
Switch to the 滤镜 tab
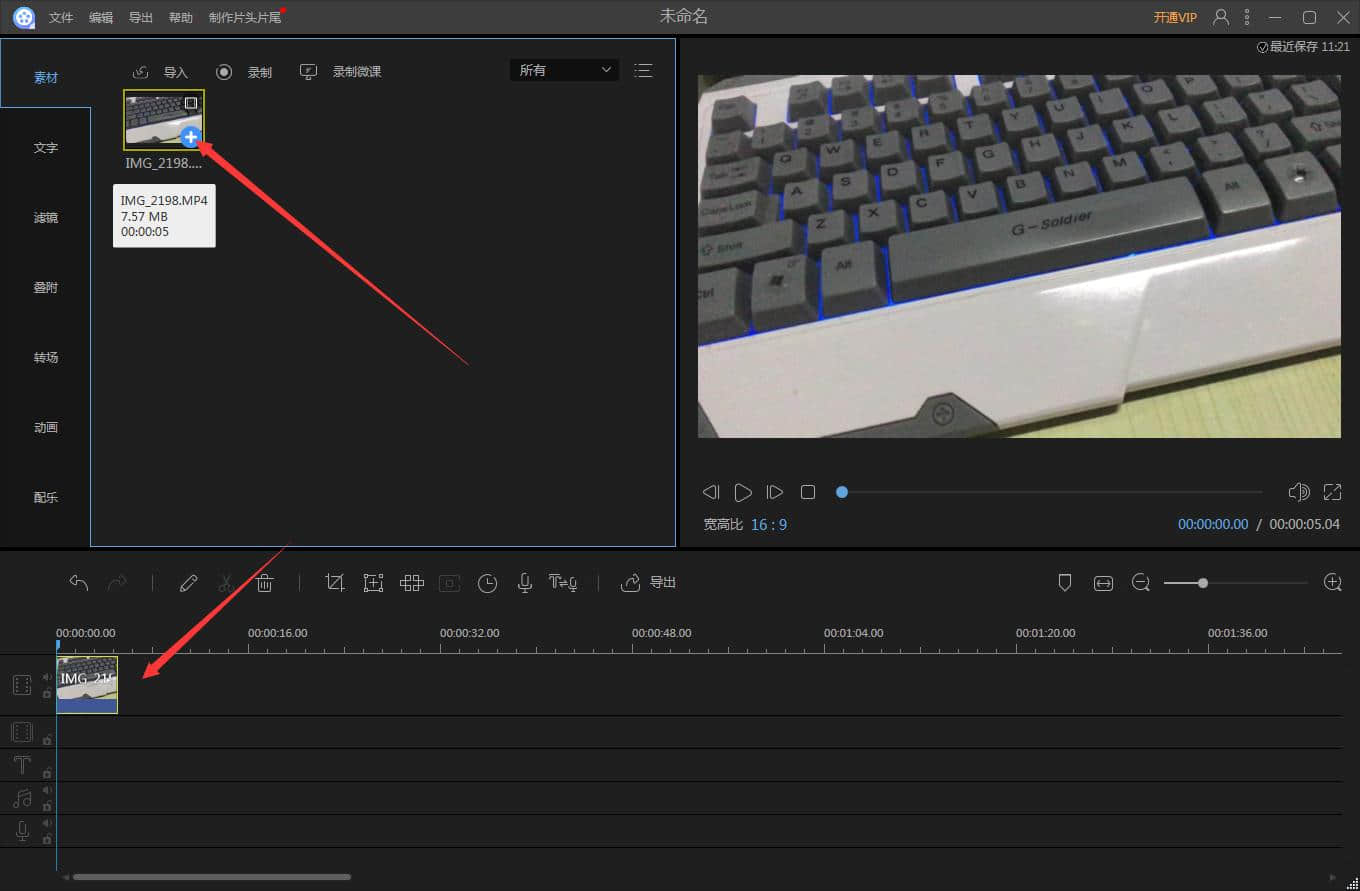click(46, 217)
